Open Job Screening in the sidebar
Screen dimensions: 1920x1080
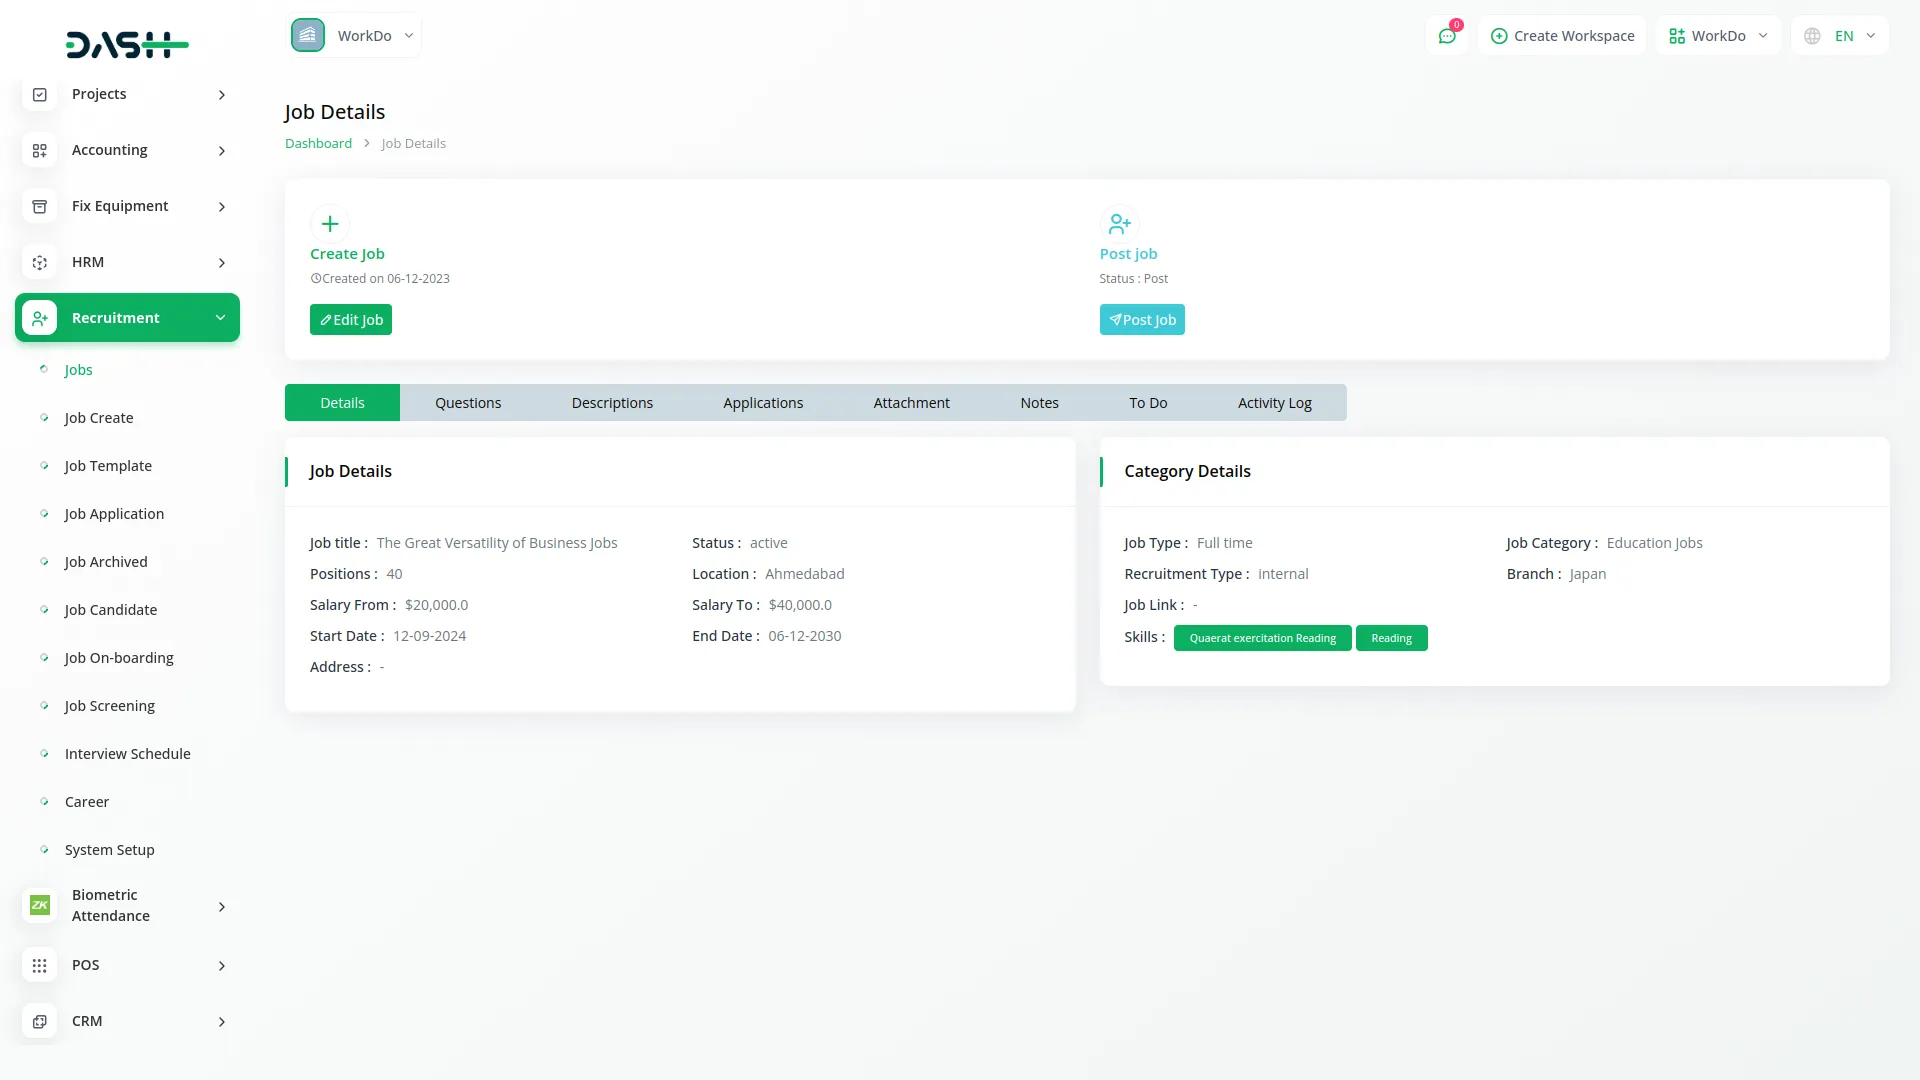tap(110, 706)
